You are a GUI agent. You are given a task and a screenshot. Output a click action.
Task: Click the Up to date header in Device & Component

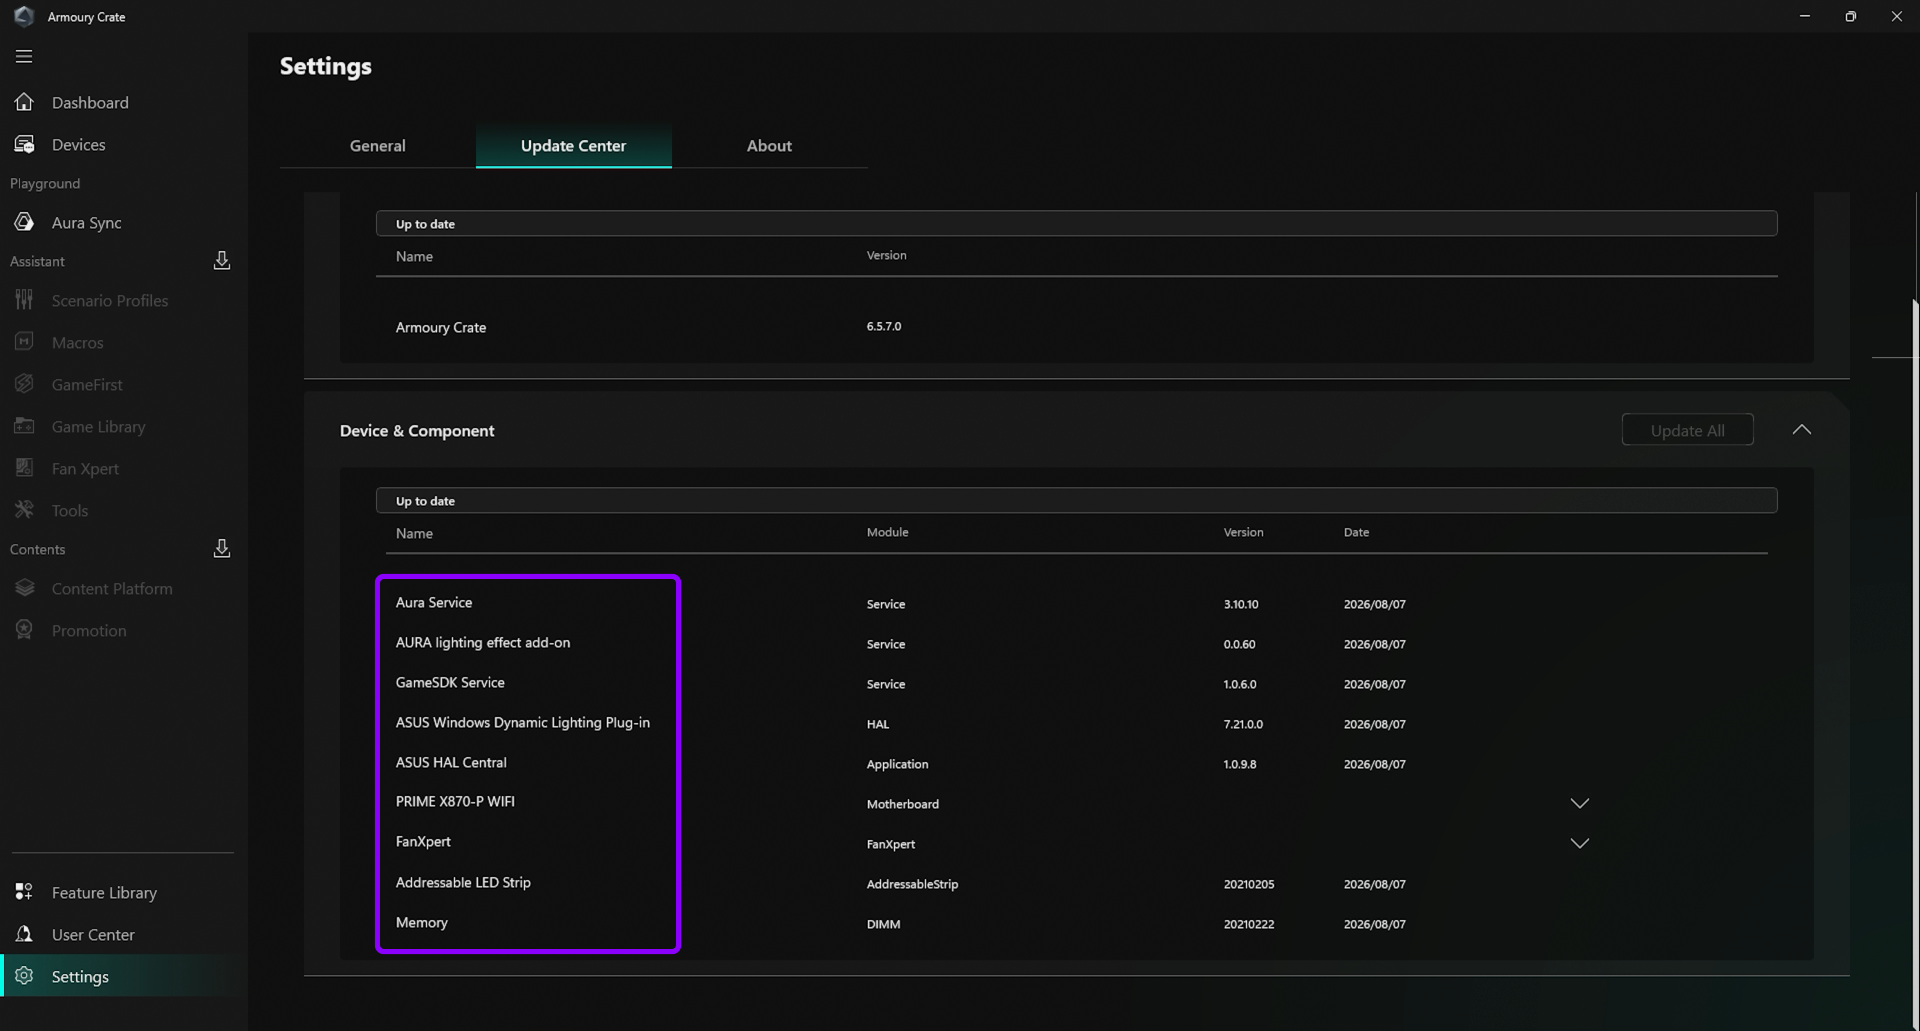tap(1076, 501)
